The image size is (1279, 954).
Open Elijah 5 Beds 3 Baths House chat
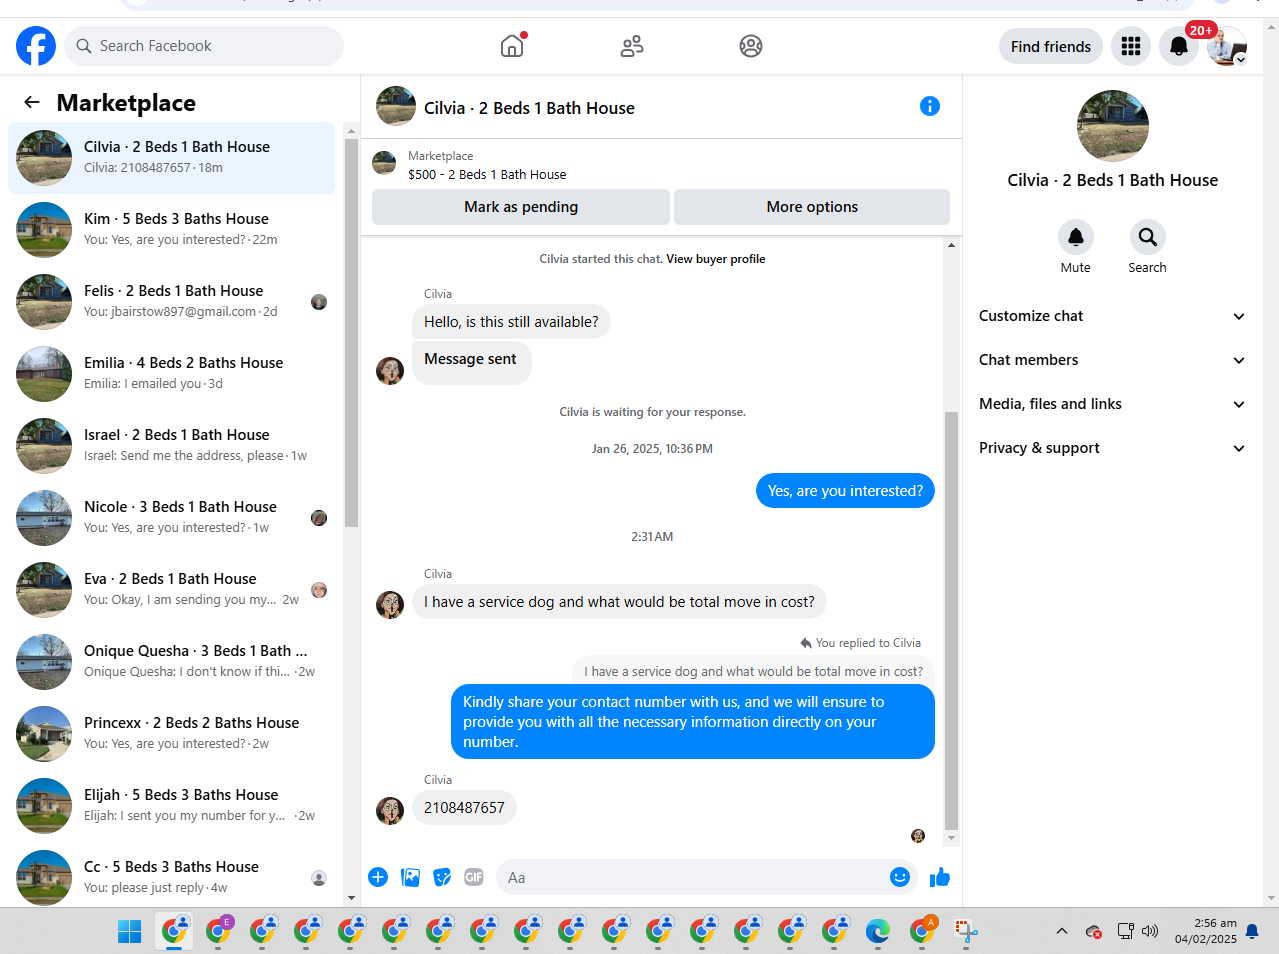point(171,806)
